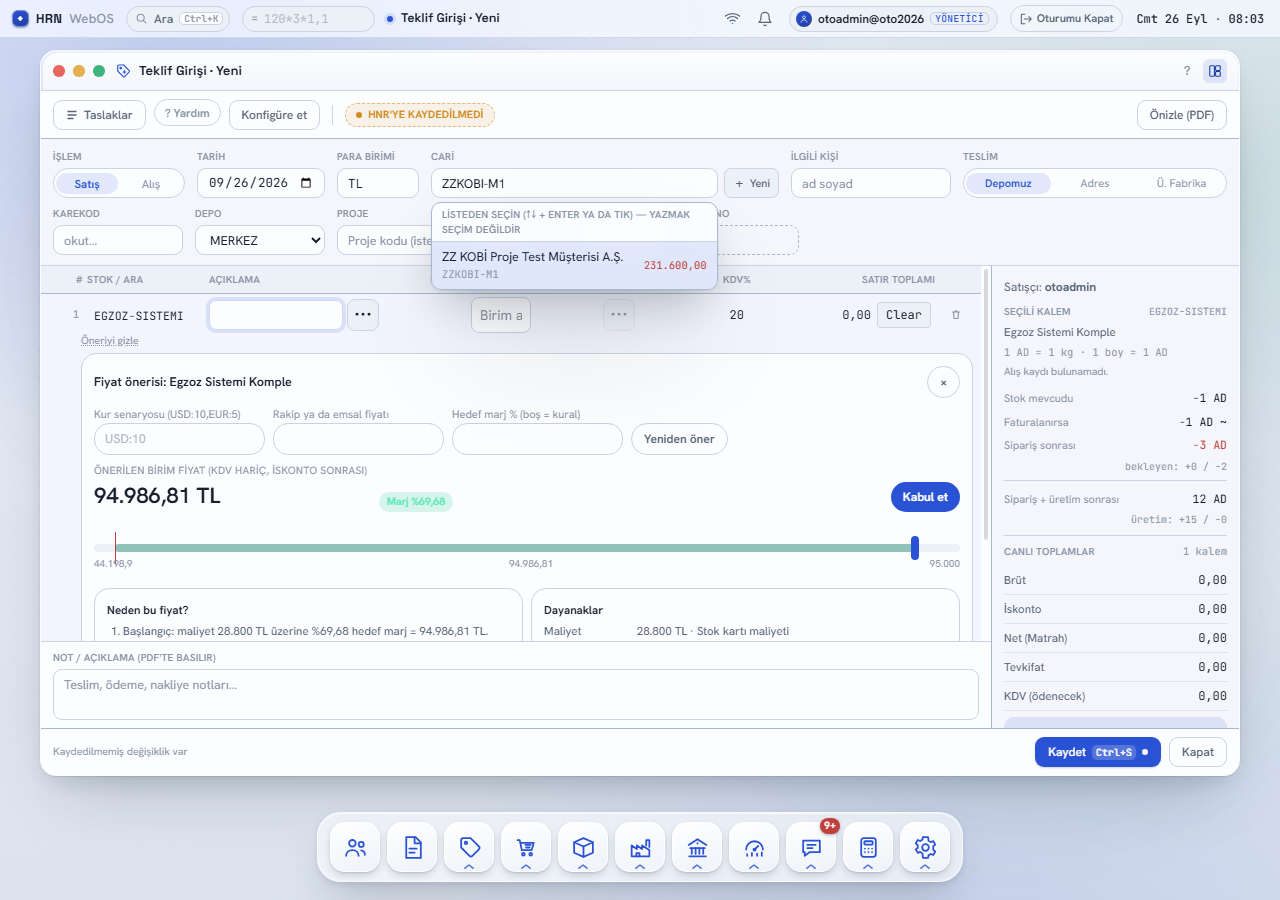Click the Ara search box in top bar
The width and height of the screenshot is (1280, 900).
coord(180,18)
